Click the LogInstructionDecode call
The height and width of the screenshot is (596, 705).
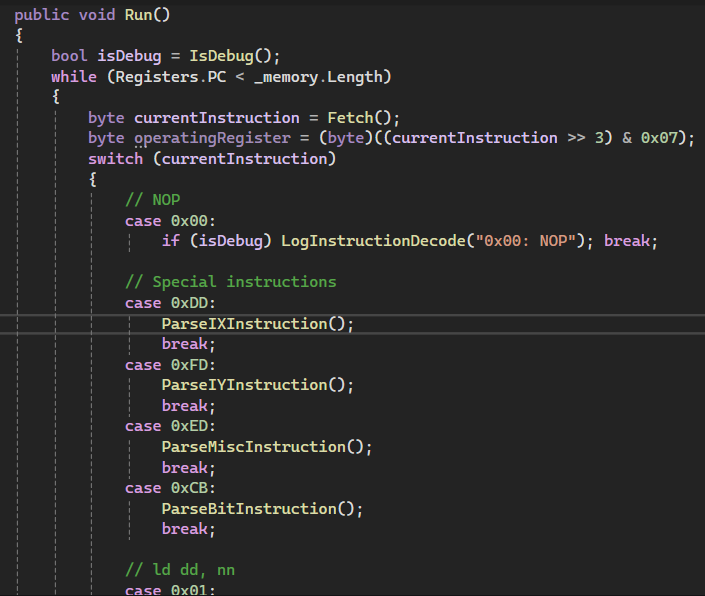(373, 241)
